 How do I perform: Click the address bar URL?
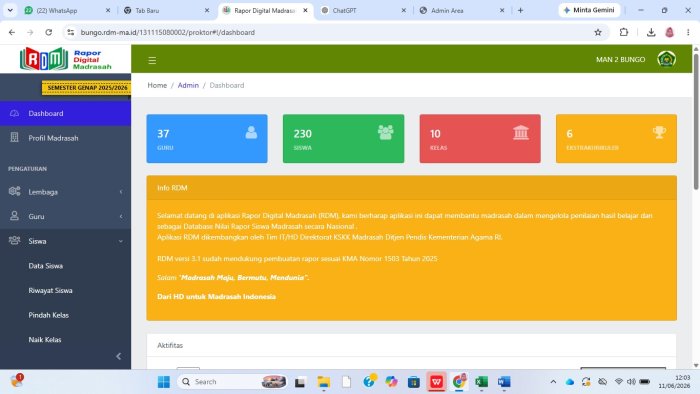pyautogui.click(x=168, y=32)
